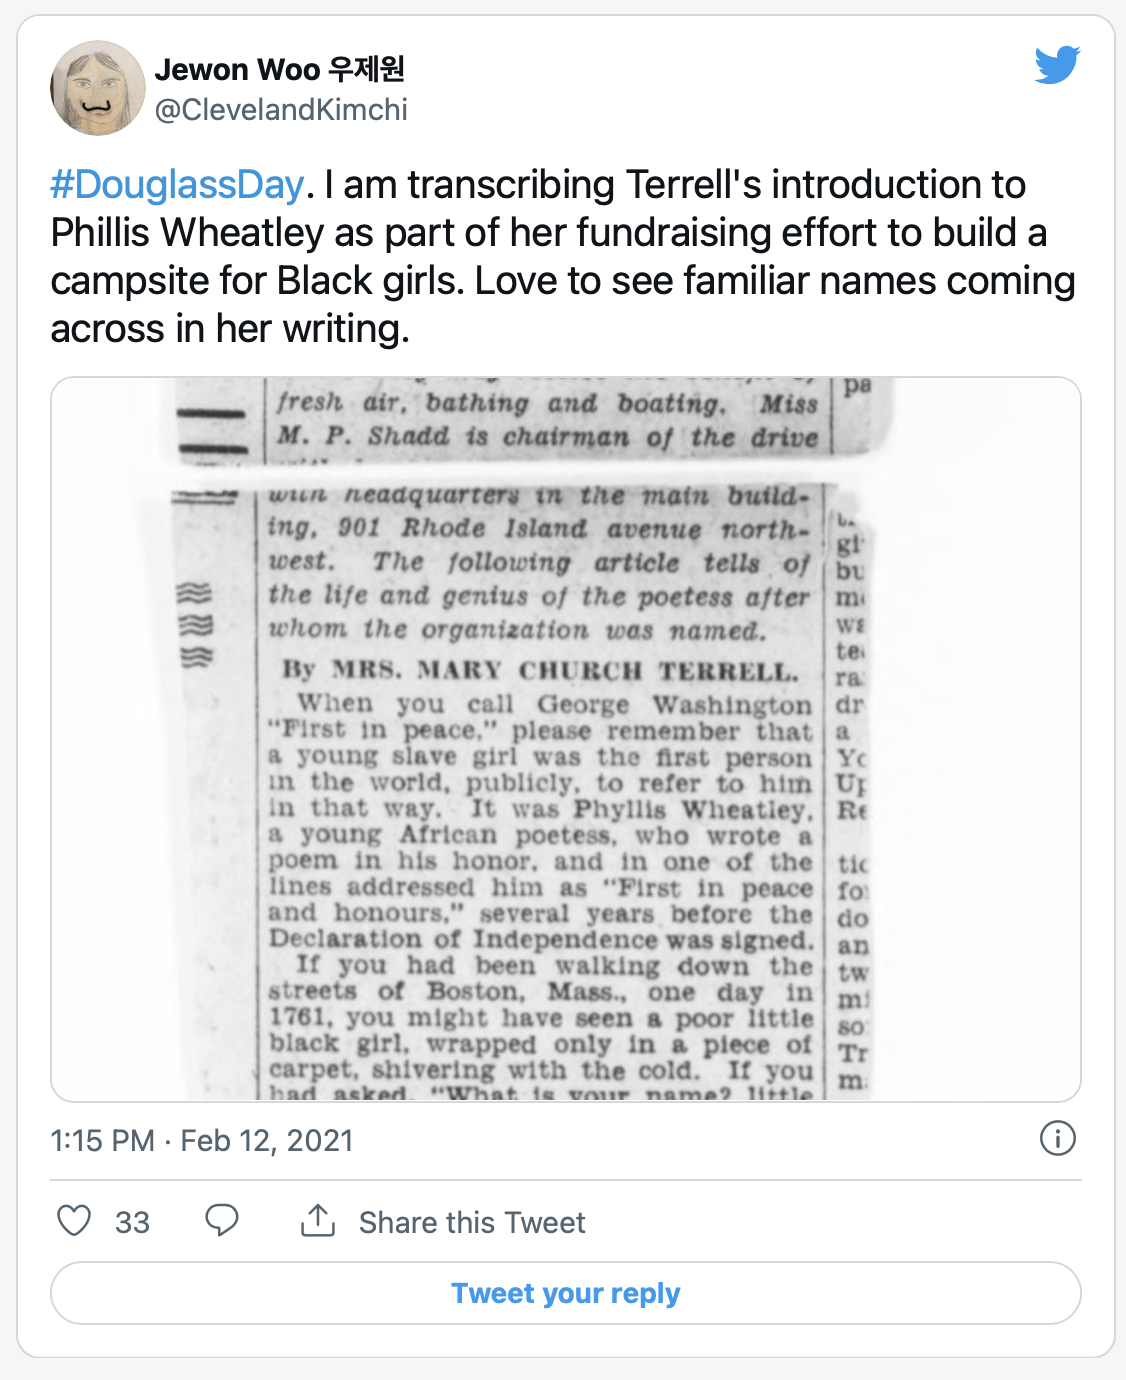The height and width of the screenshot is (1380, 1126).
Task: Click the Share this Tweet label
Action: coord(472,1222)
